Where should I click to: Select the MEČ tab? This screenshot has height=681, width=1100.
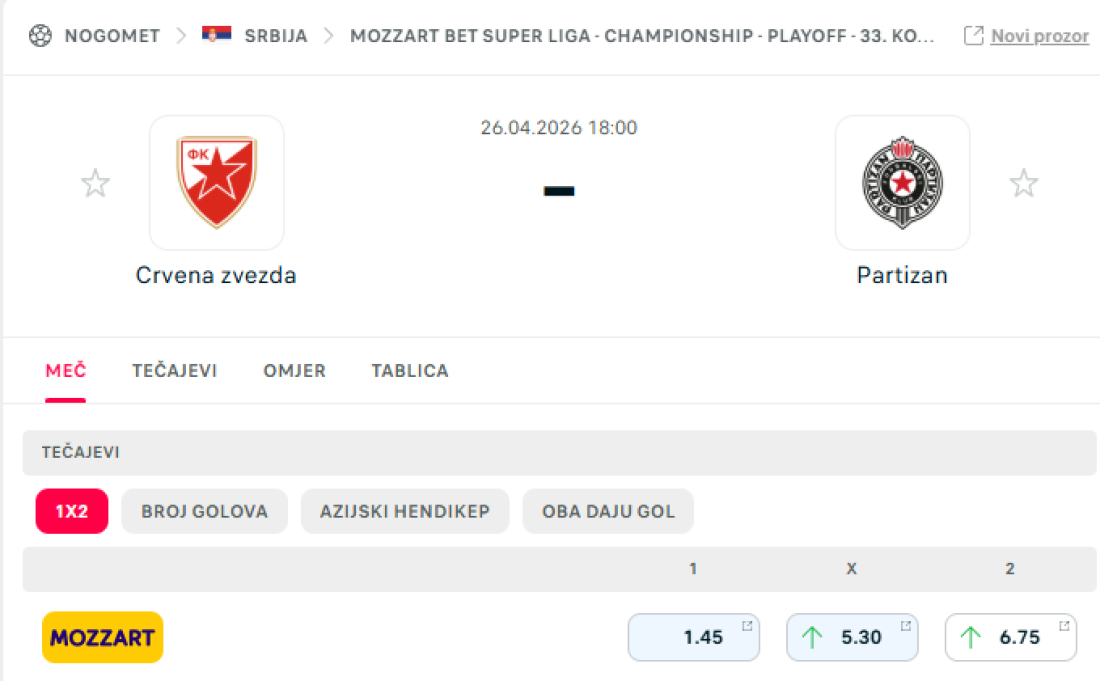pos(66,371)
